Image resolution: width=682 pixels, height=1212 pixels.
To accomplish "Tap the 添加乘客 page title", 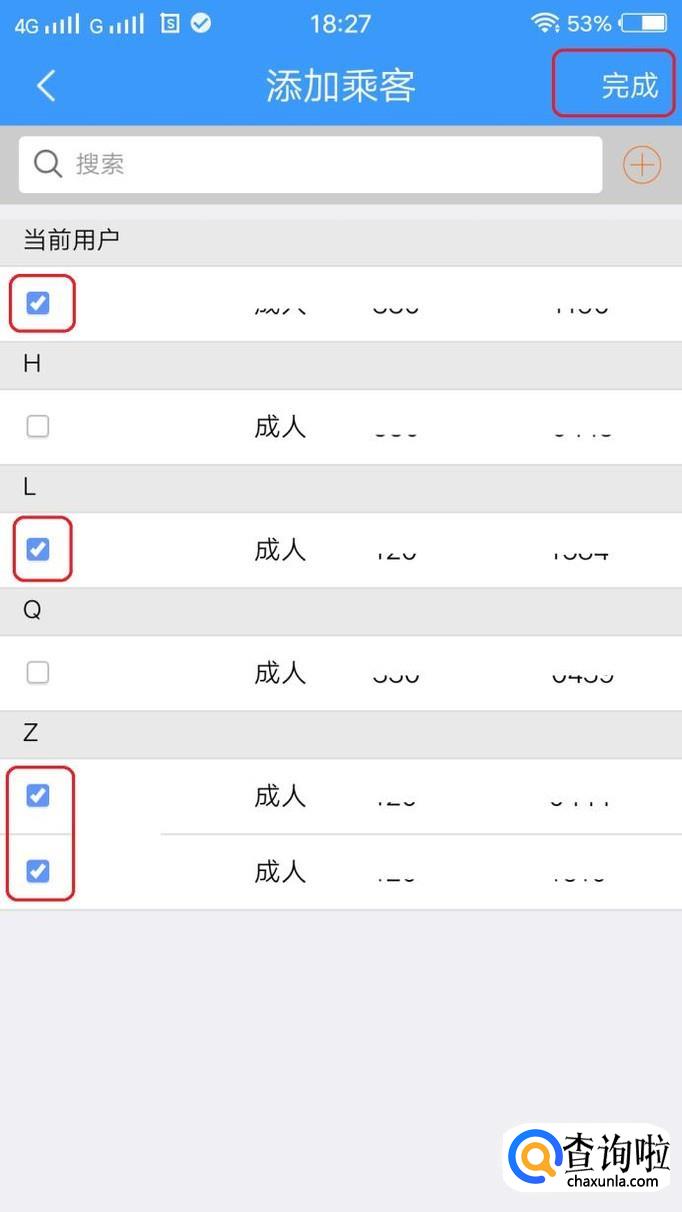I will click(x=340, y=87).
